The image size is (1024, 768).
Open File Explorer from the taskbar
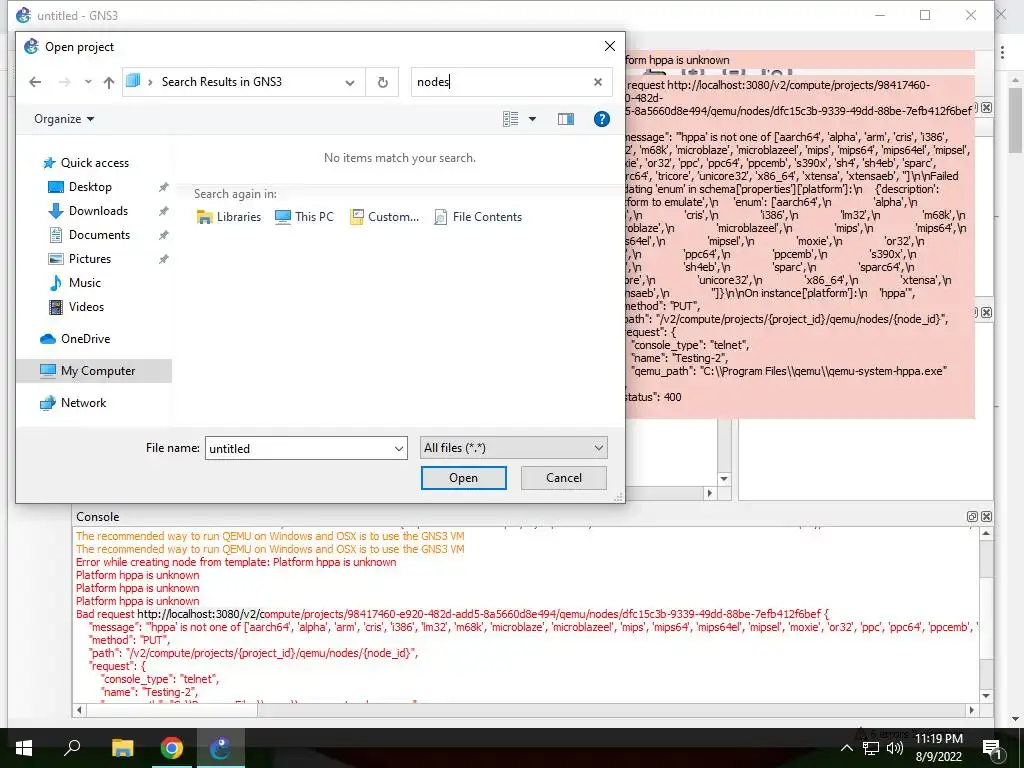(x=122, y=748)
